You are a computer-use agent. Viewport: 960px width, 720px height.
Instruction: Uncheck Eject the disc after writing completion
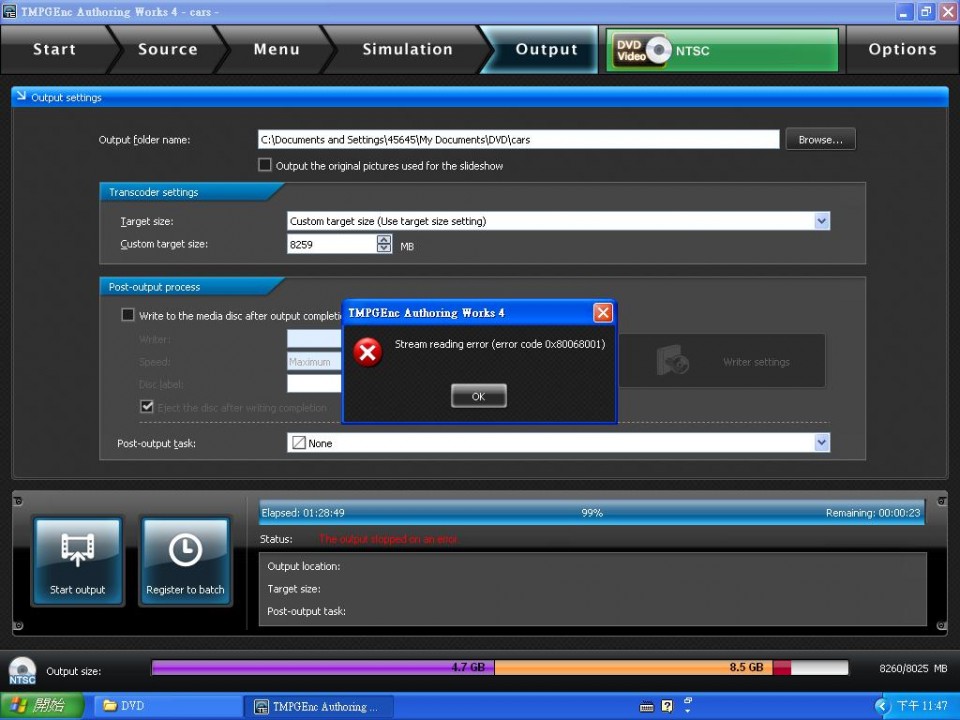147,407
